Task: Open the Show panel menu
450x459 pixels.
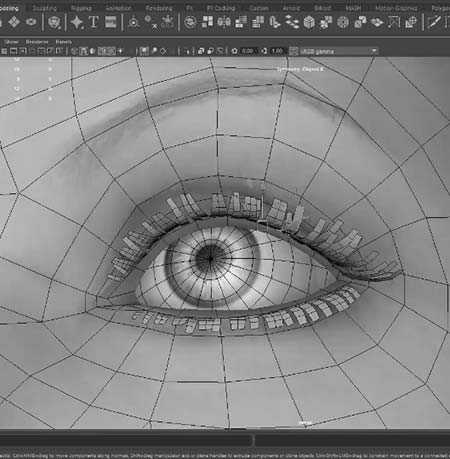Action: pyautogui.click(x=12, y=42)
